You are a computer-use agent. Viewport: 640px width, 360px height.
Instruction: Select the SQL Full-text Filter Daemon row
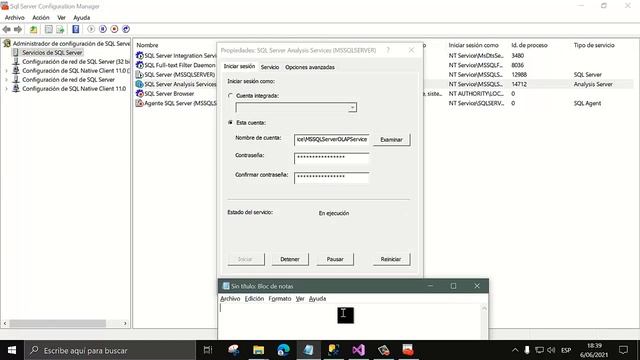(x=176, y=65)
